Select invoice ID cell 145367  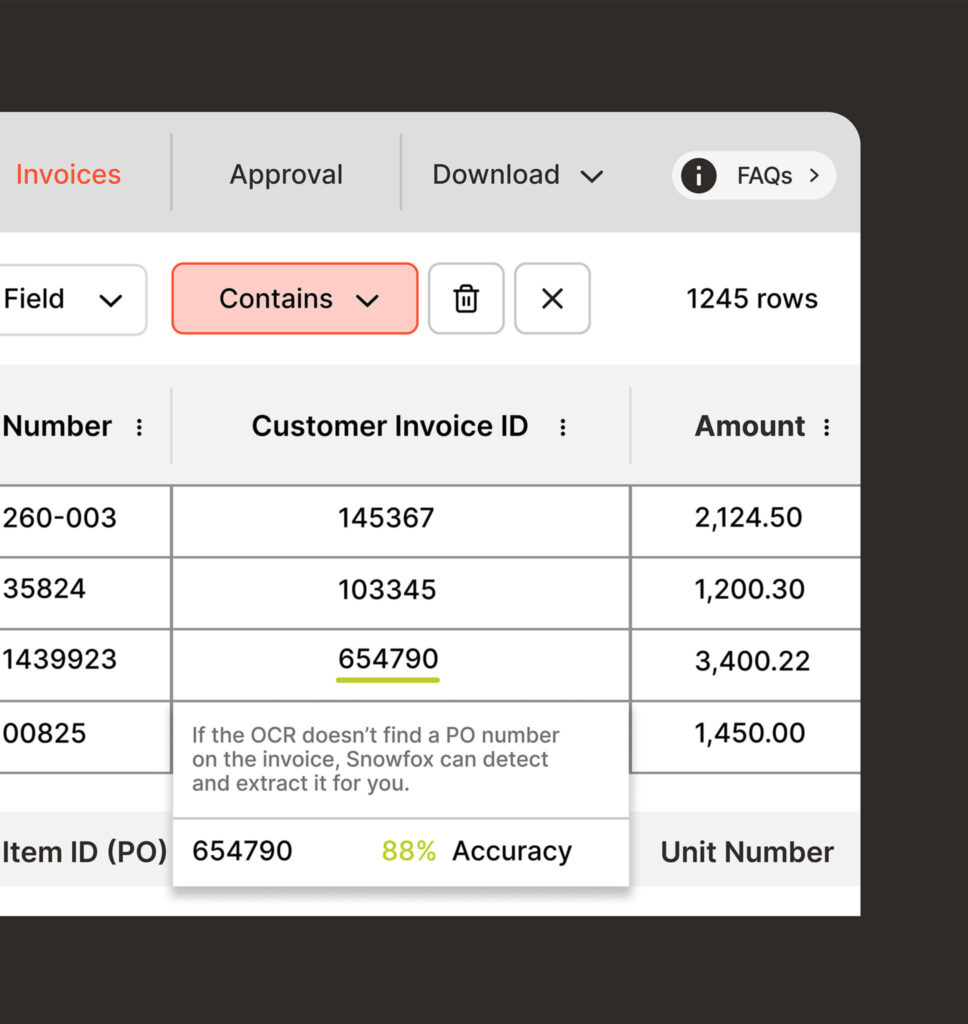pyautogui.click(x=386, y=518)
